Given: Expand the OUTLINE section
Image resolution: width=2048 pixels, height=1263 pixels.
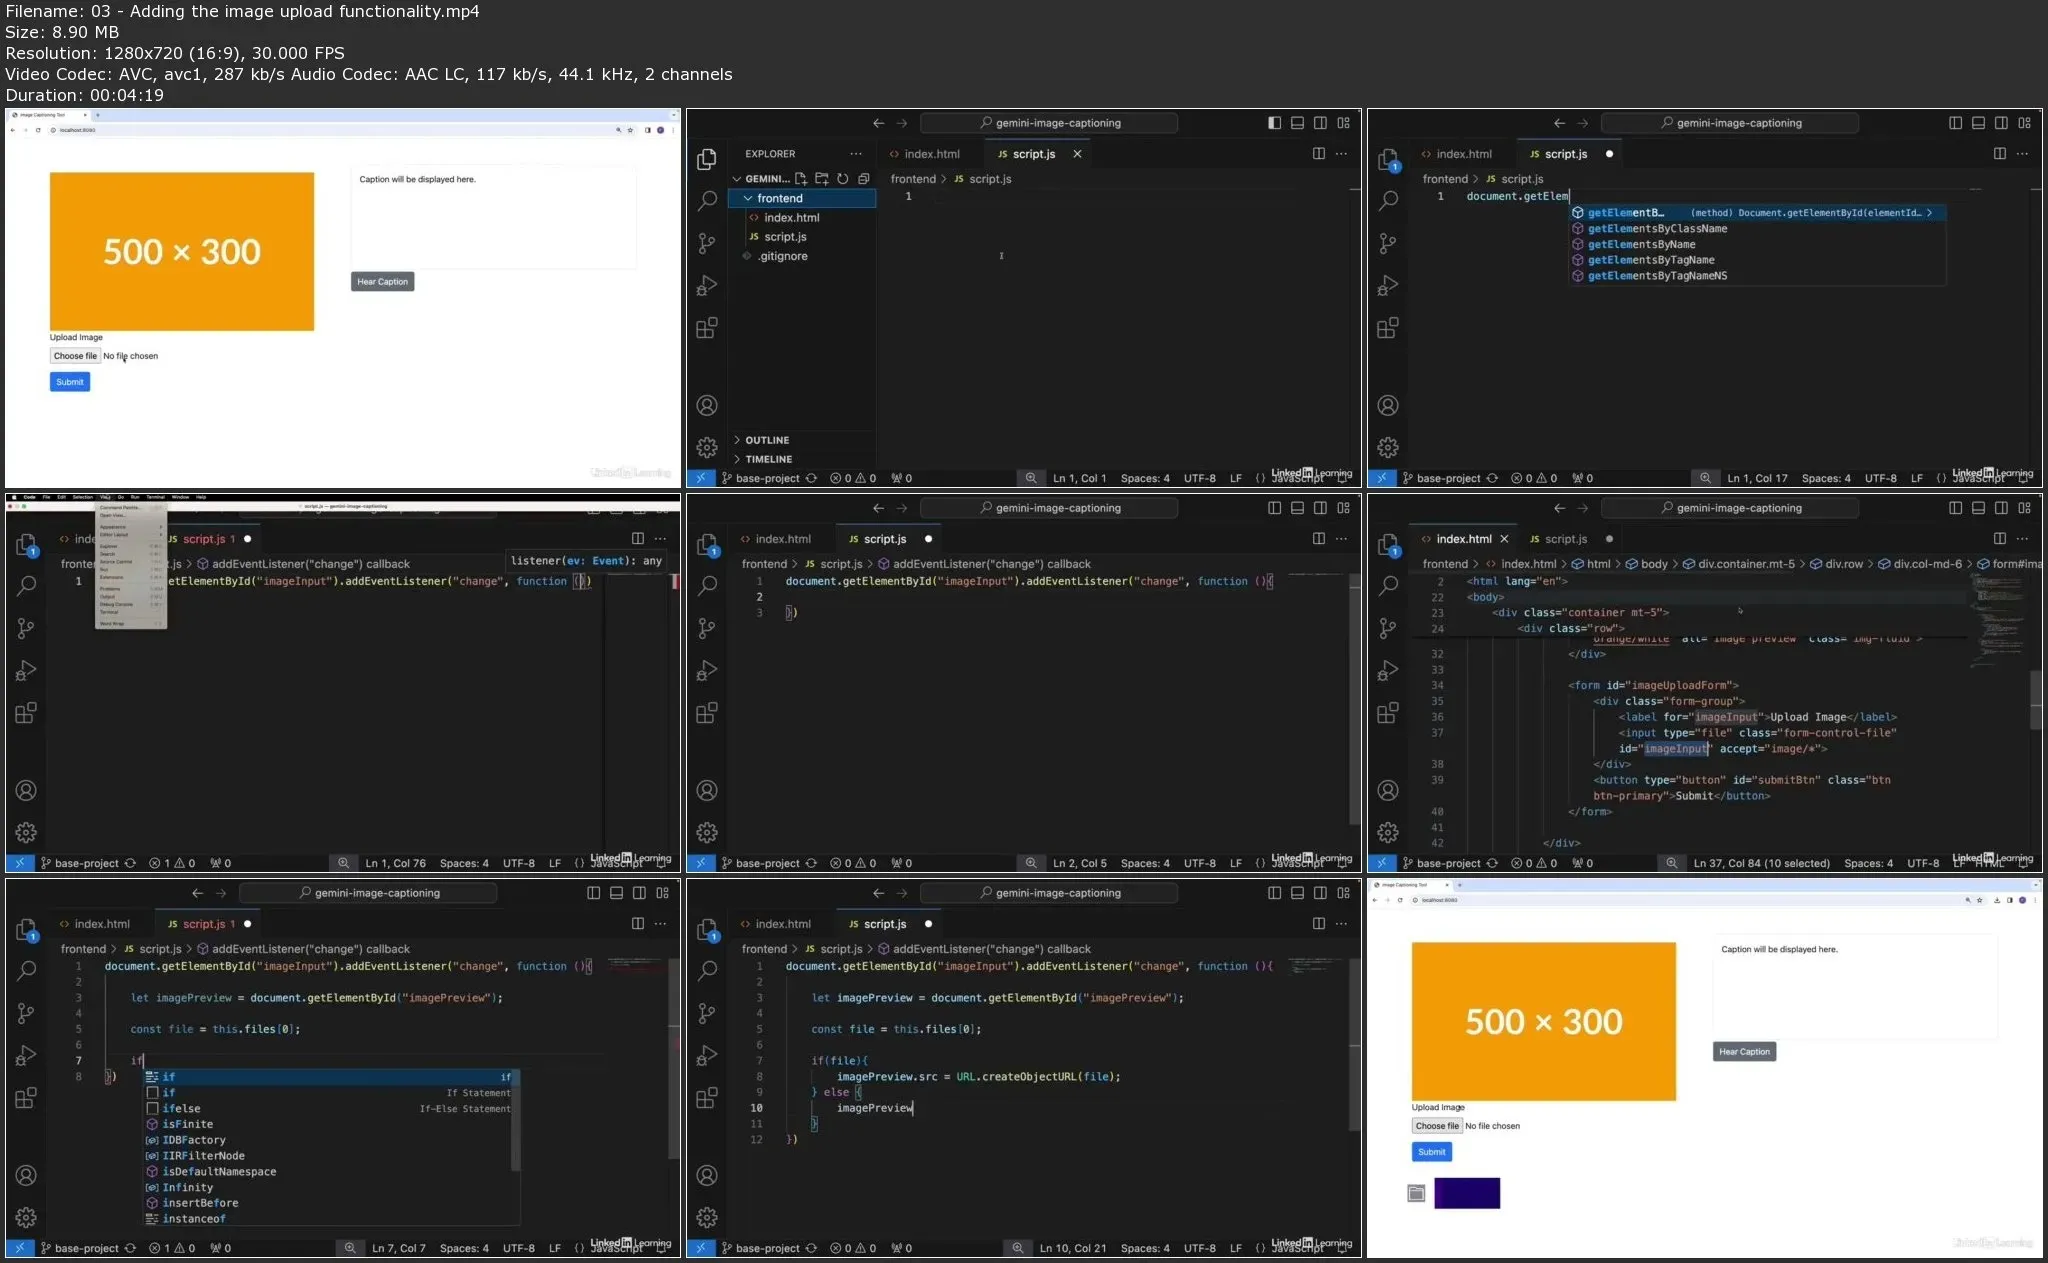Looking at the screenshot, I should [x=766, y=440].
